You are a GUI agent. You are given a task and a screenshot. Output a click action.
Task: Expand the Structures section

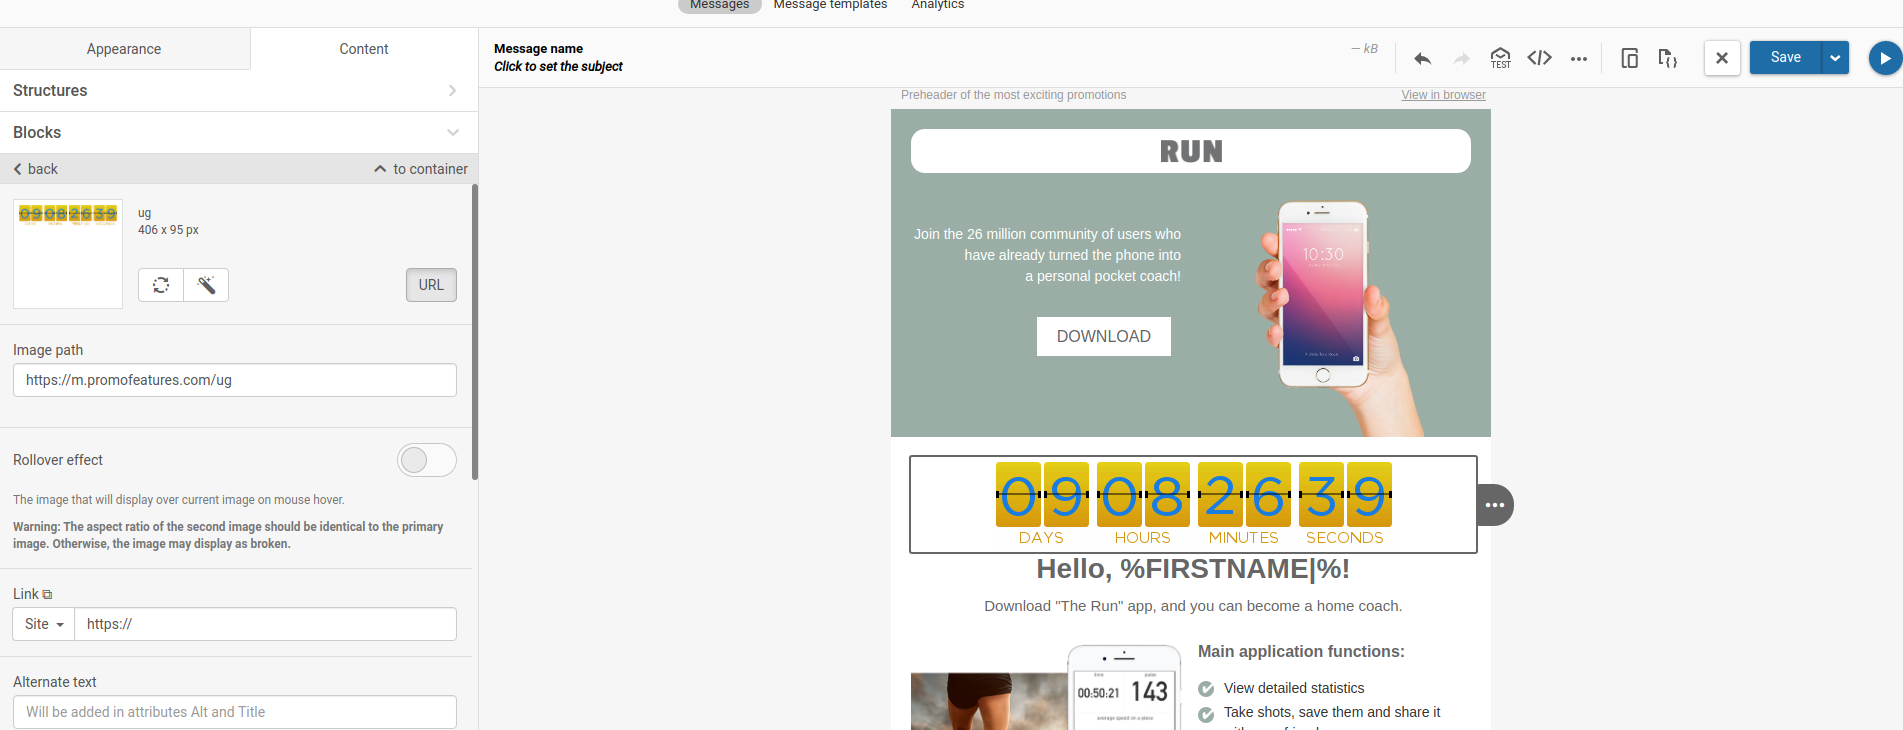[239, 90]
